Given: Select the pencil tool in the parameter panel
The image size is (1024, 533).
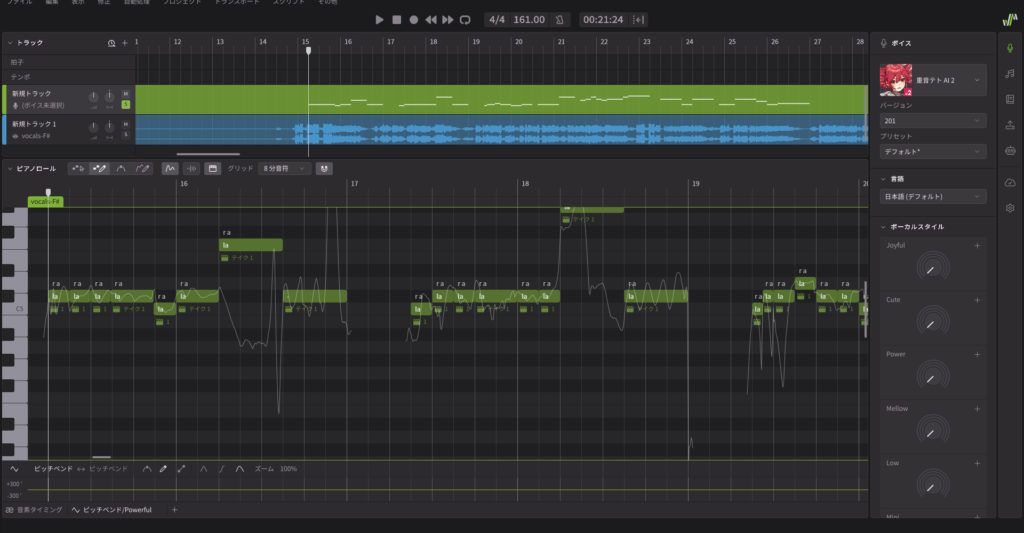Looking at the screenshot, I should pyautogui.click(x=163, y=468).
